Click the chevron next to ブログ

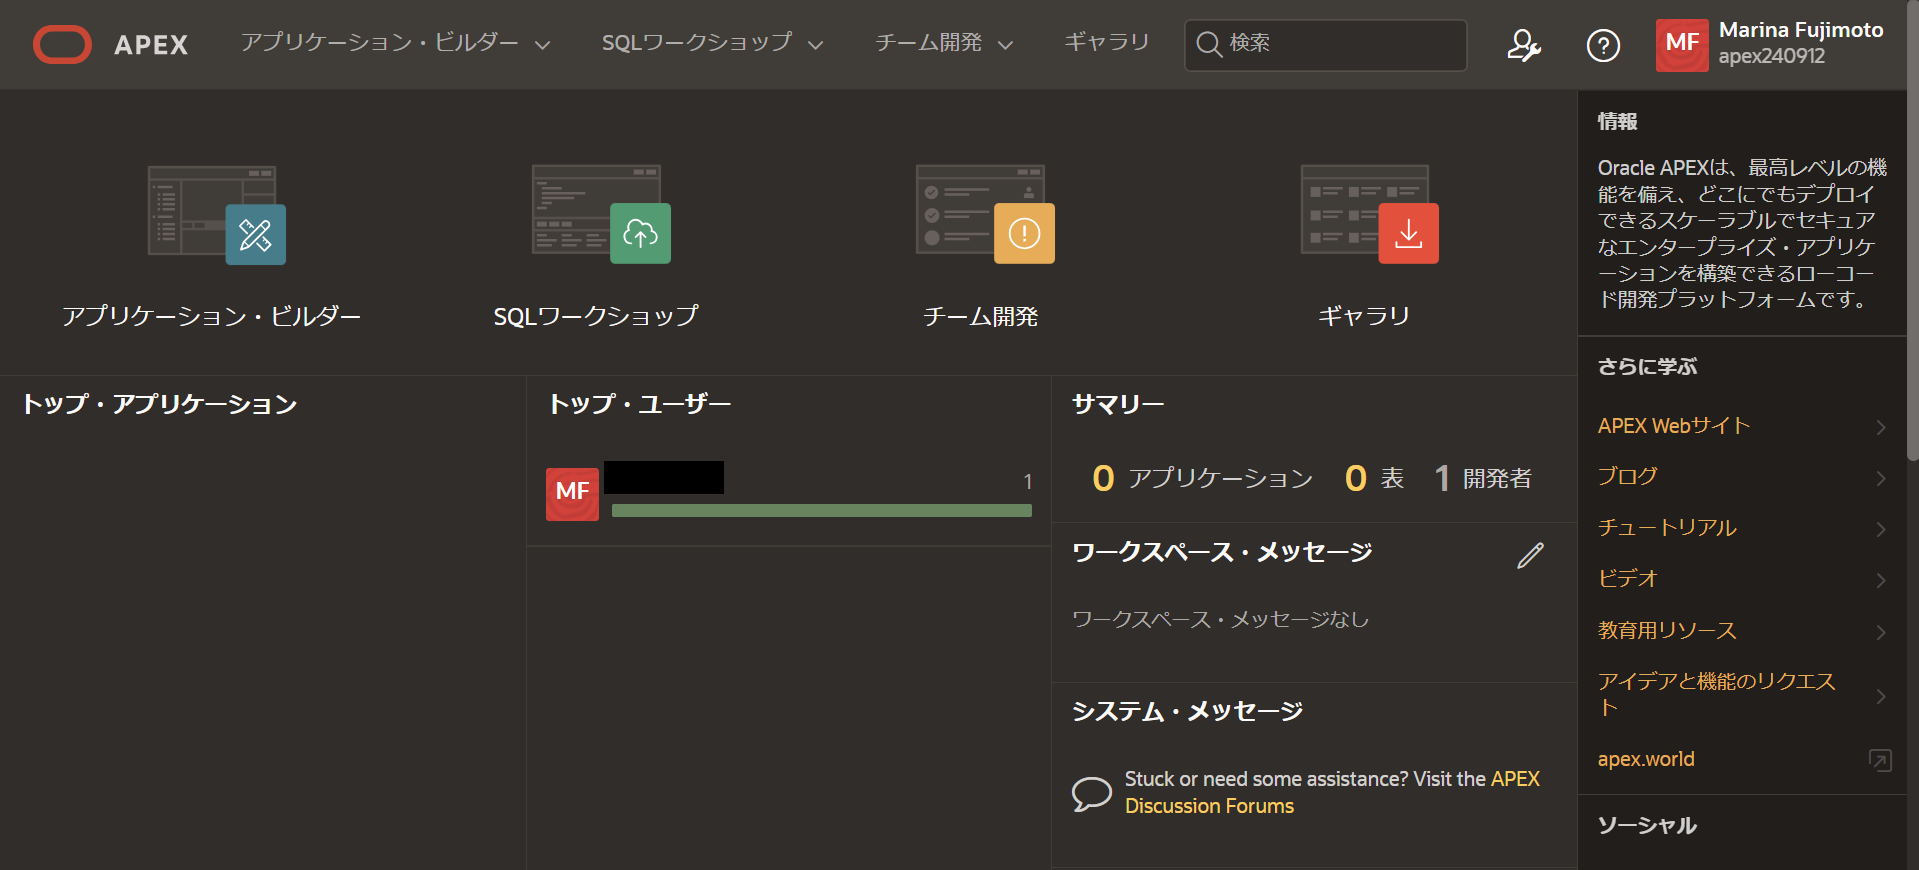tap(1880, 478)
